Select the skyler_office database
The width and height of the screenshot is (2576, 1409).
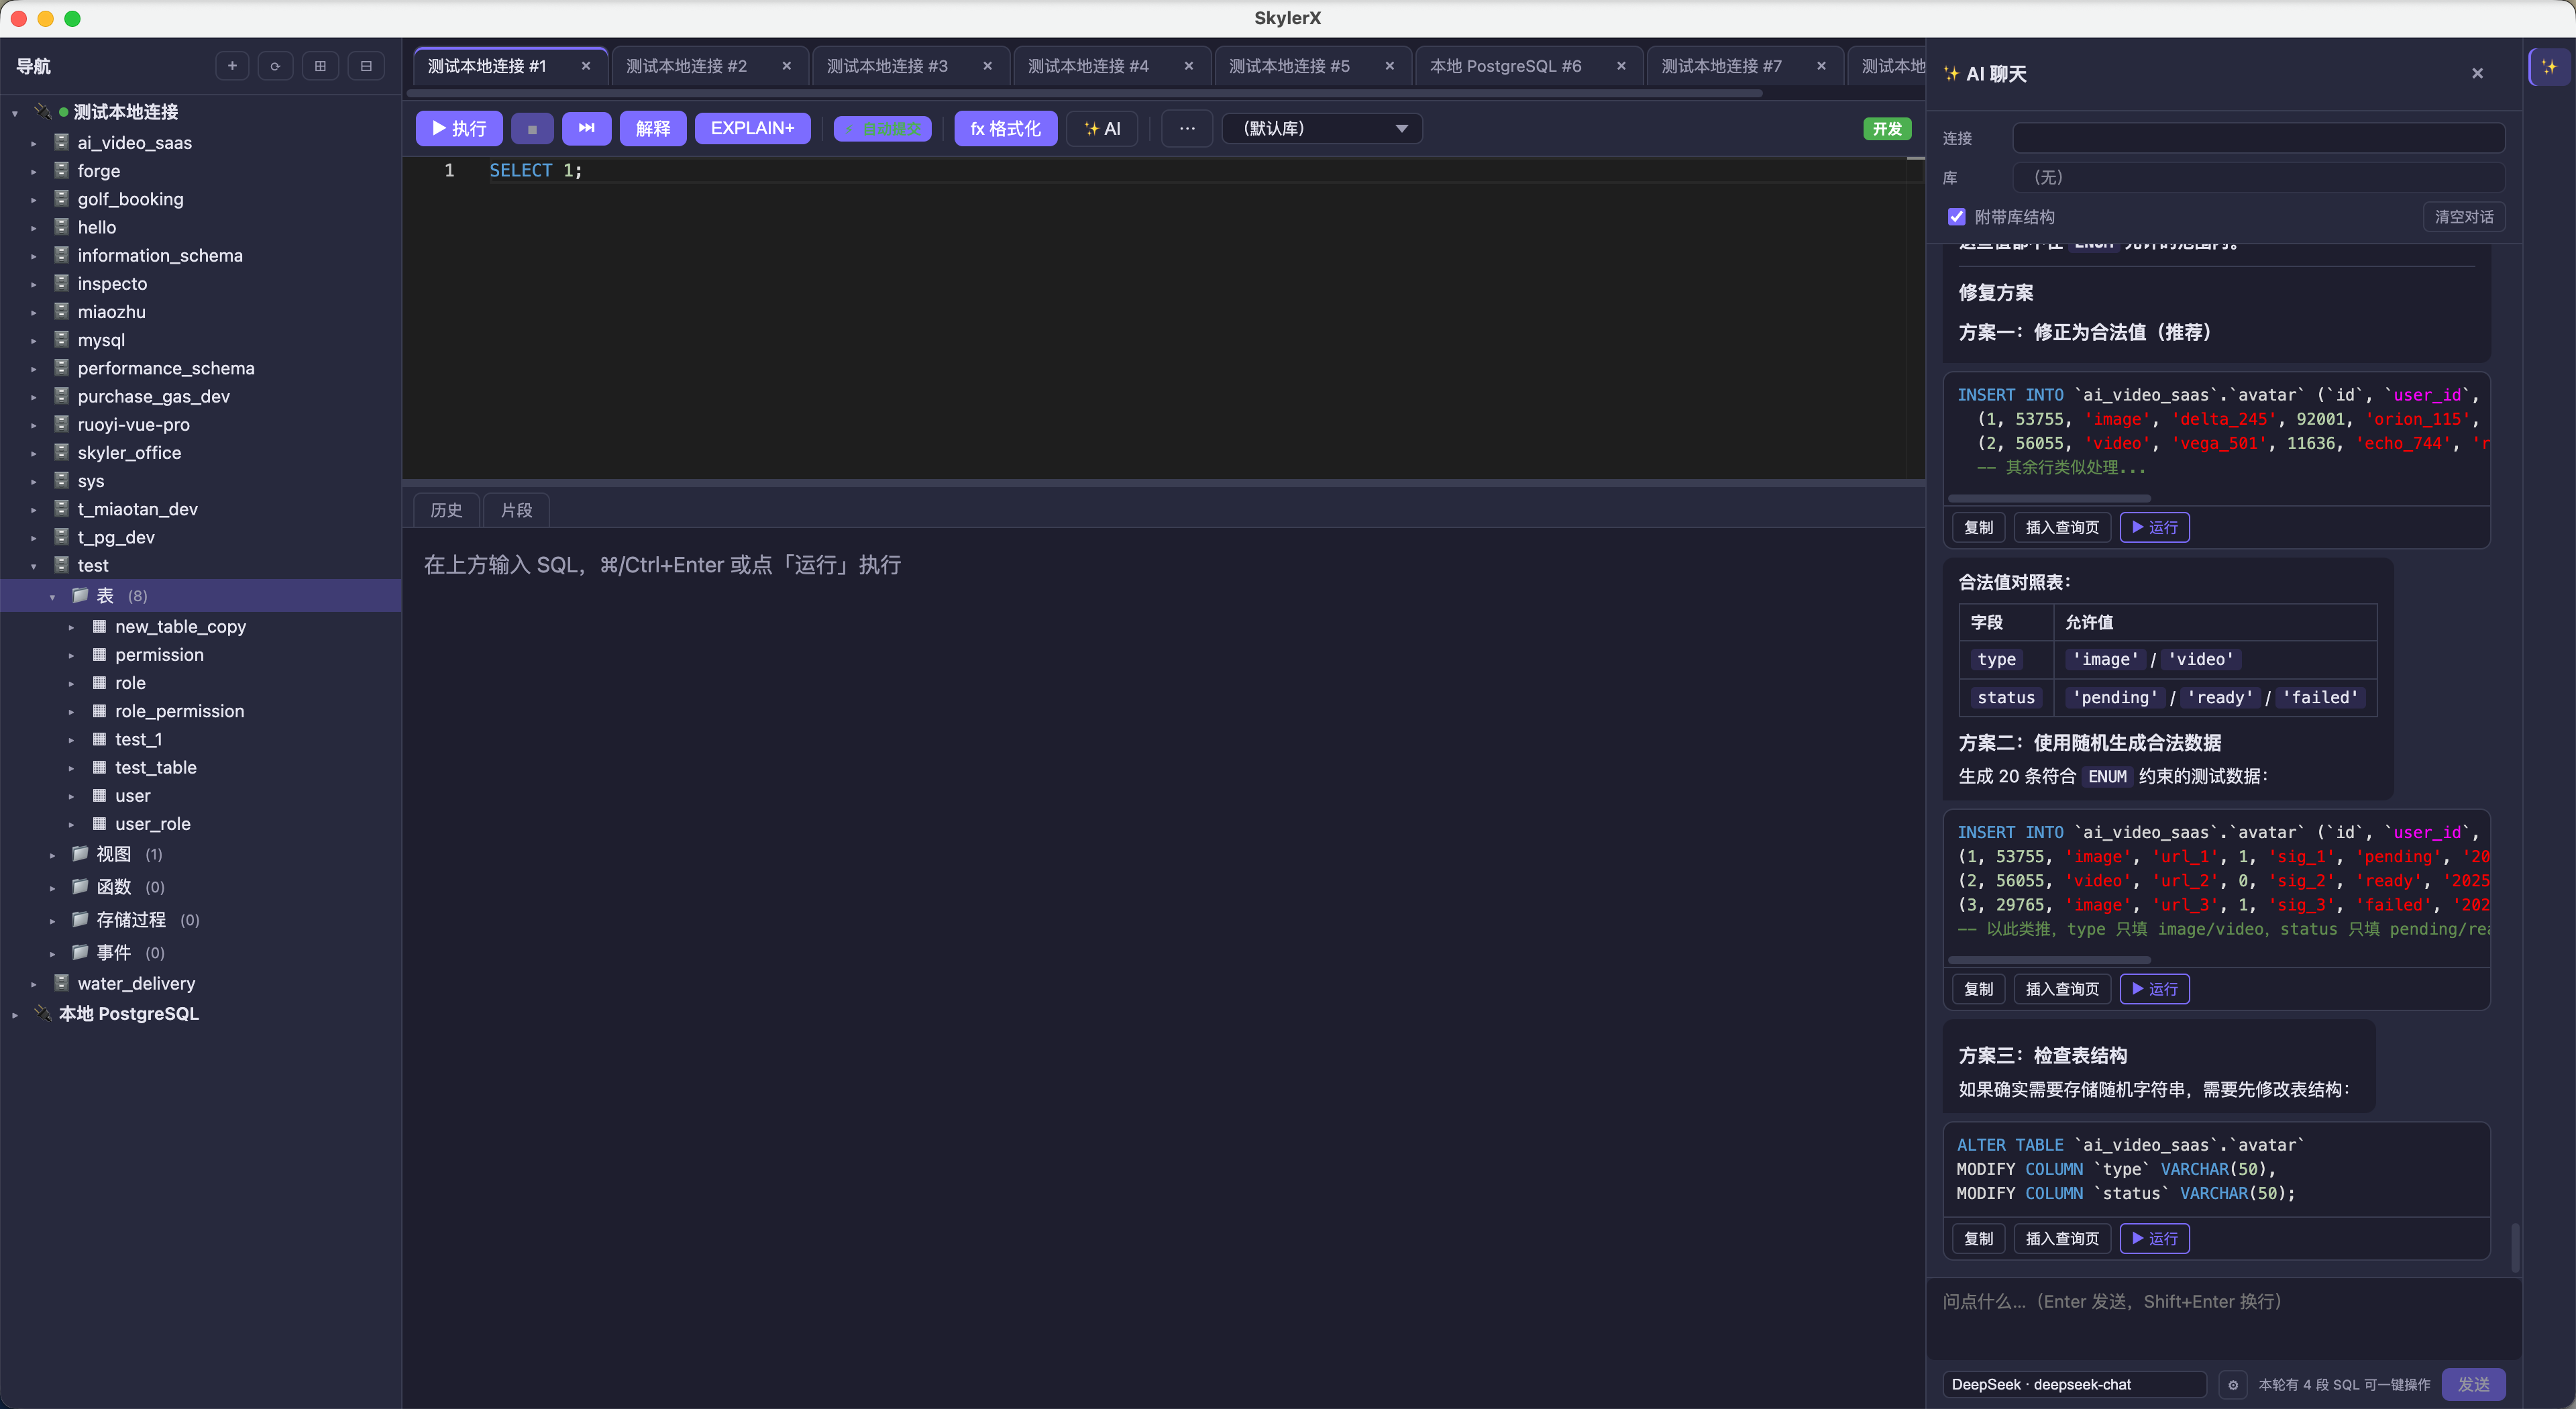tap(129, 453)
